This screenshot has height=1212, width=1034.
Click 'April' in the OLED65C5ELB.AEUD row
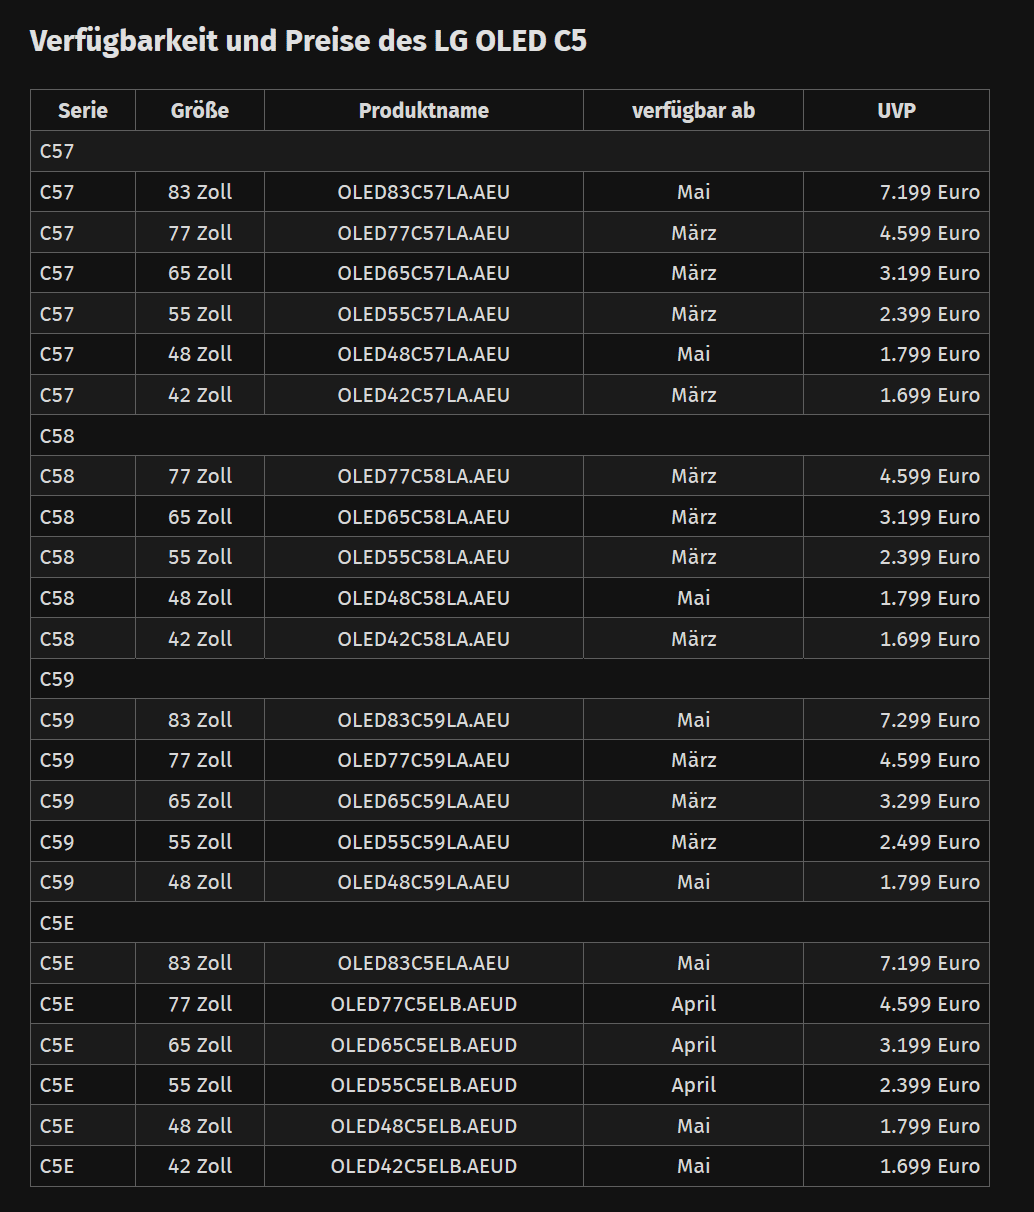[x=694, y=1045]
